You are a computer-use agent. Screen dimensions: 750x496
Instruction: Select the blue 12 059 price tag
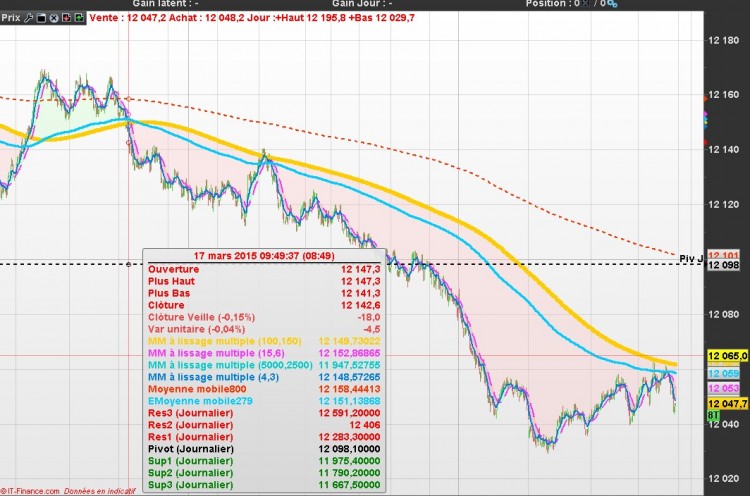[723, 374]
